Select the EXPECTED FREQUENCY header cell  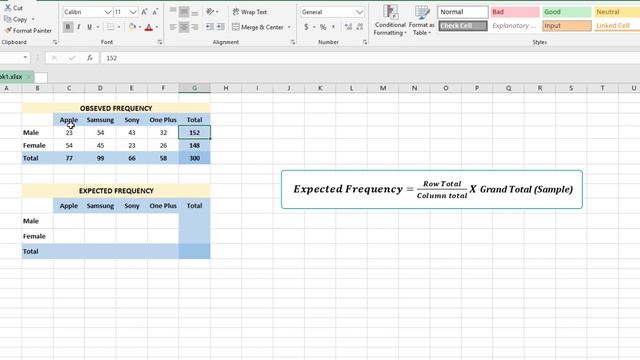click(116, 191)
